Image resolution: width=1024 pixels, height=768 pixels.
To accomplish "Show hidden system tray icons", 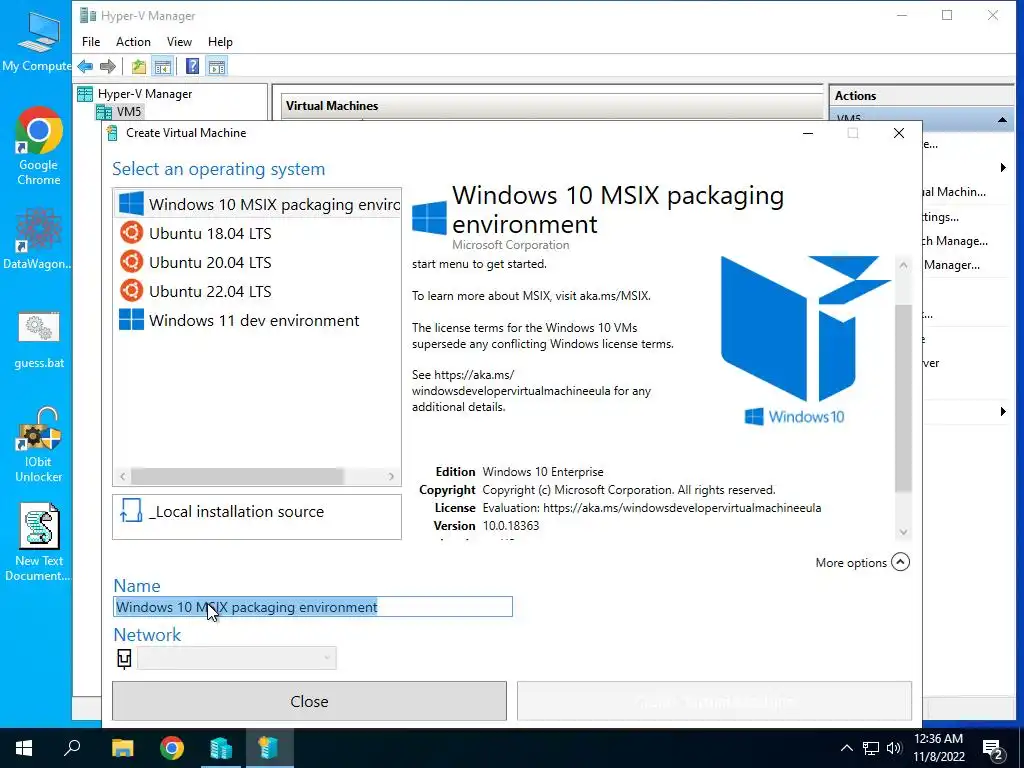I will point(846,748).
